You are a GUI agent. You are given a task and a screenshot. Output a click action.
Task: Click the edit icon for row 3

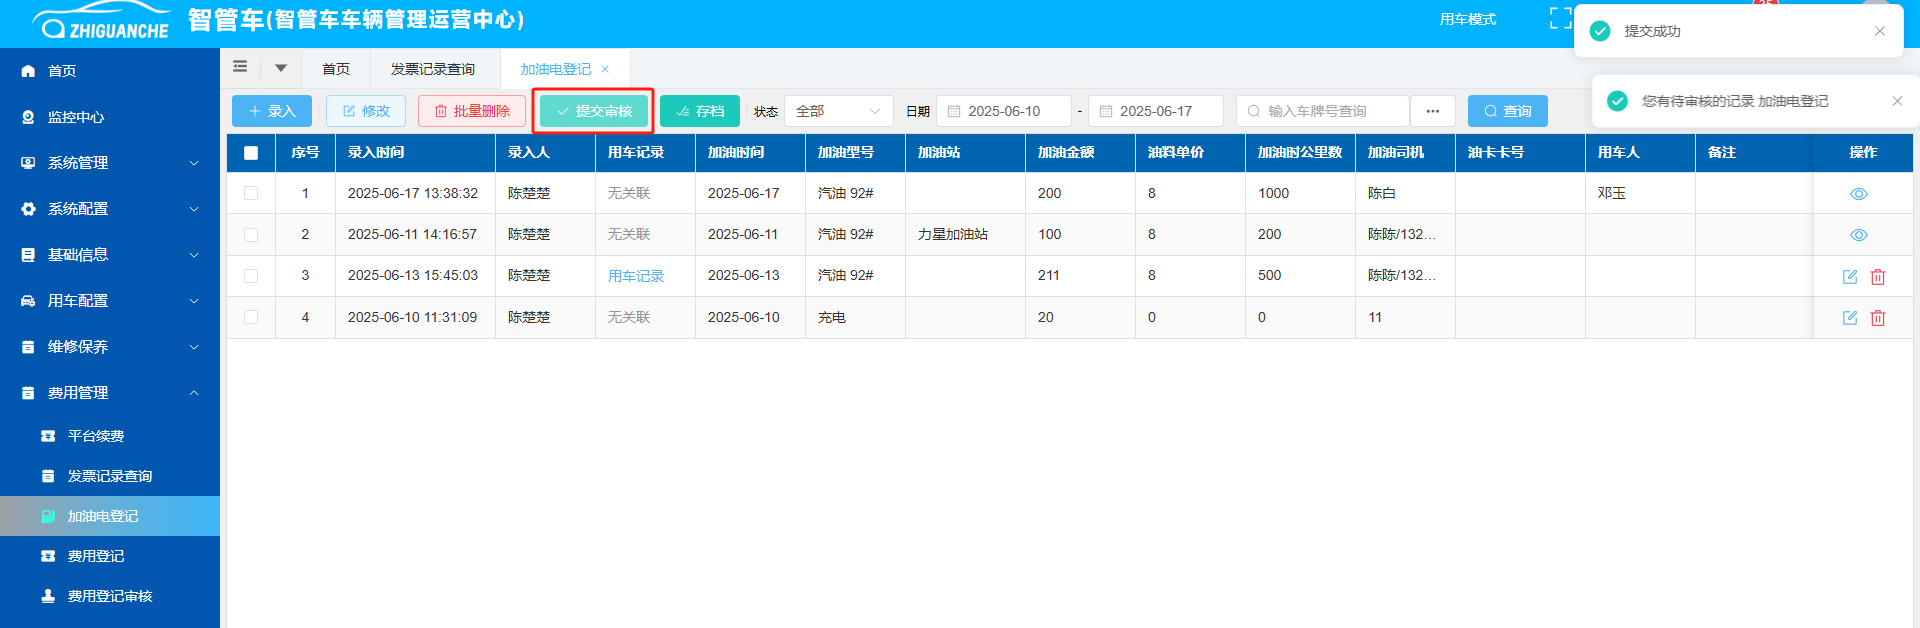click(x=1849, y=277)
